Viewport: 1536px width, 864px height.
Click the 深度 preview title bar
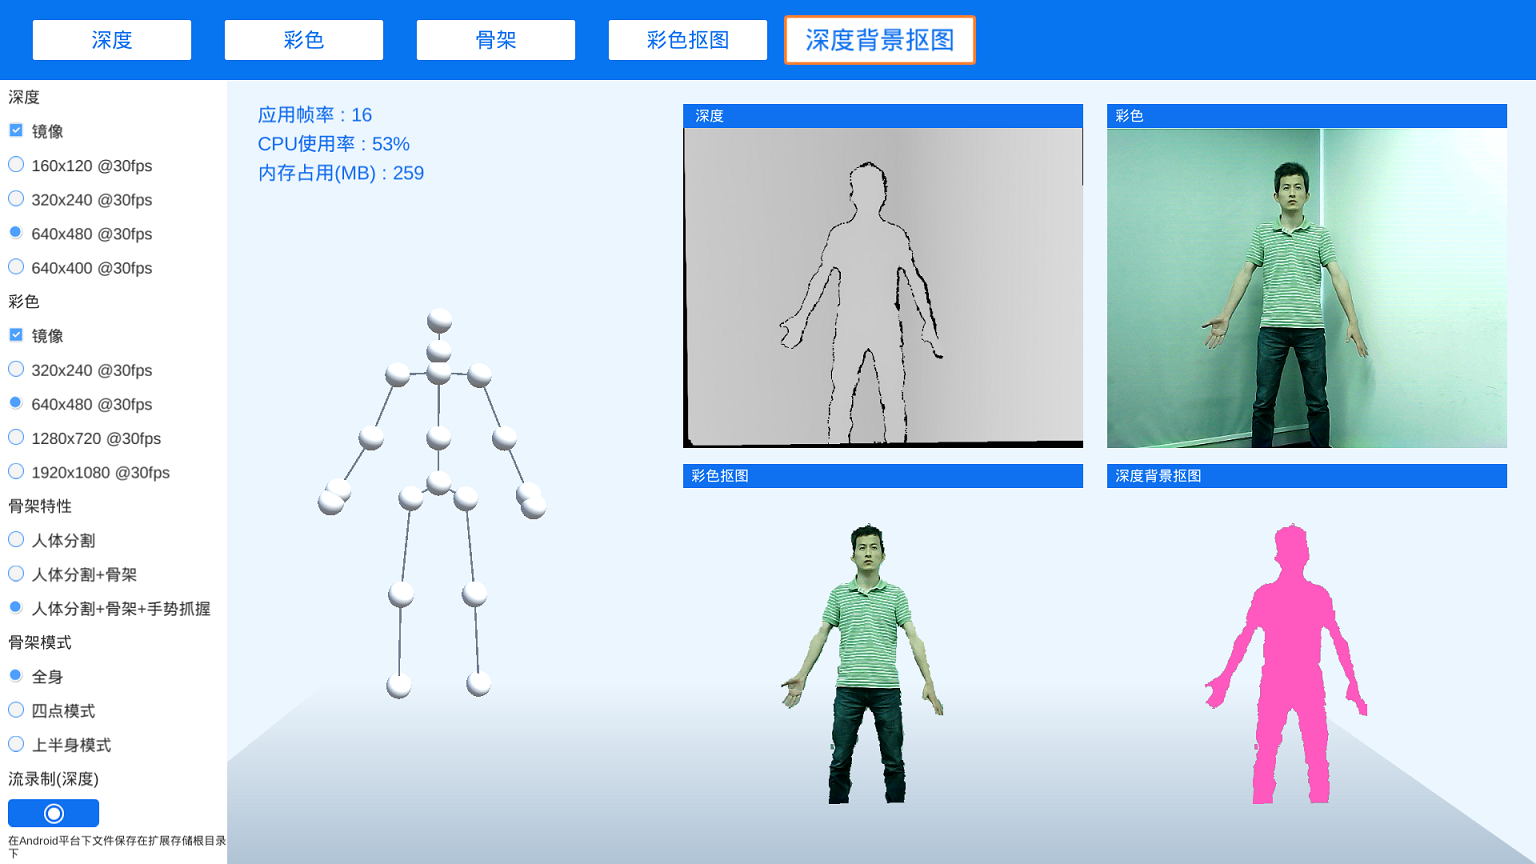(x=883, y=116)
